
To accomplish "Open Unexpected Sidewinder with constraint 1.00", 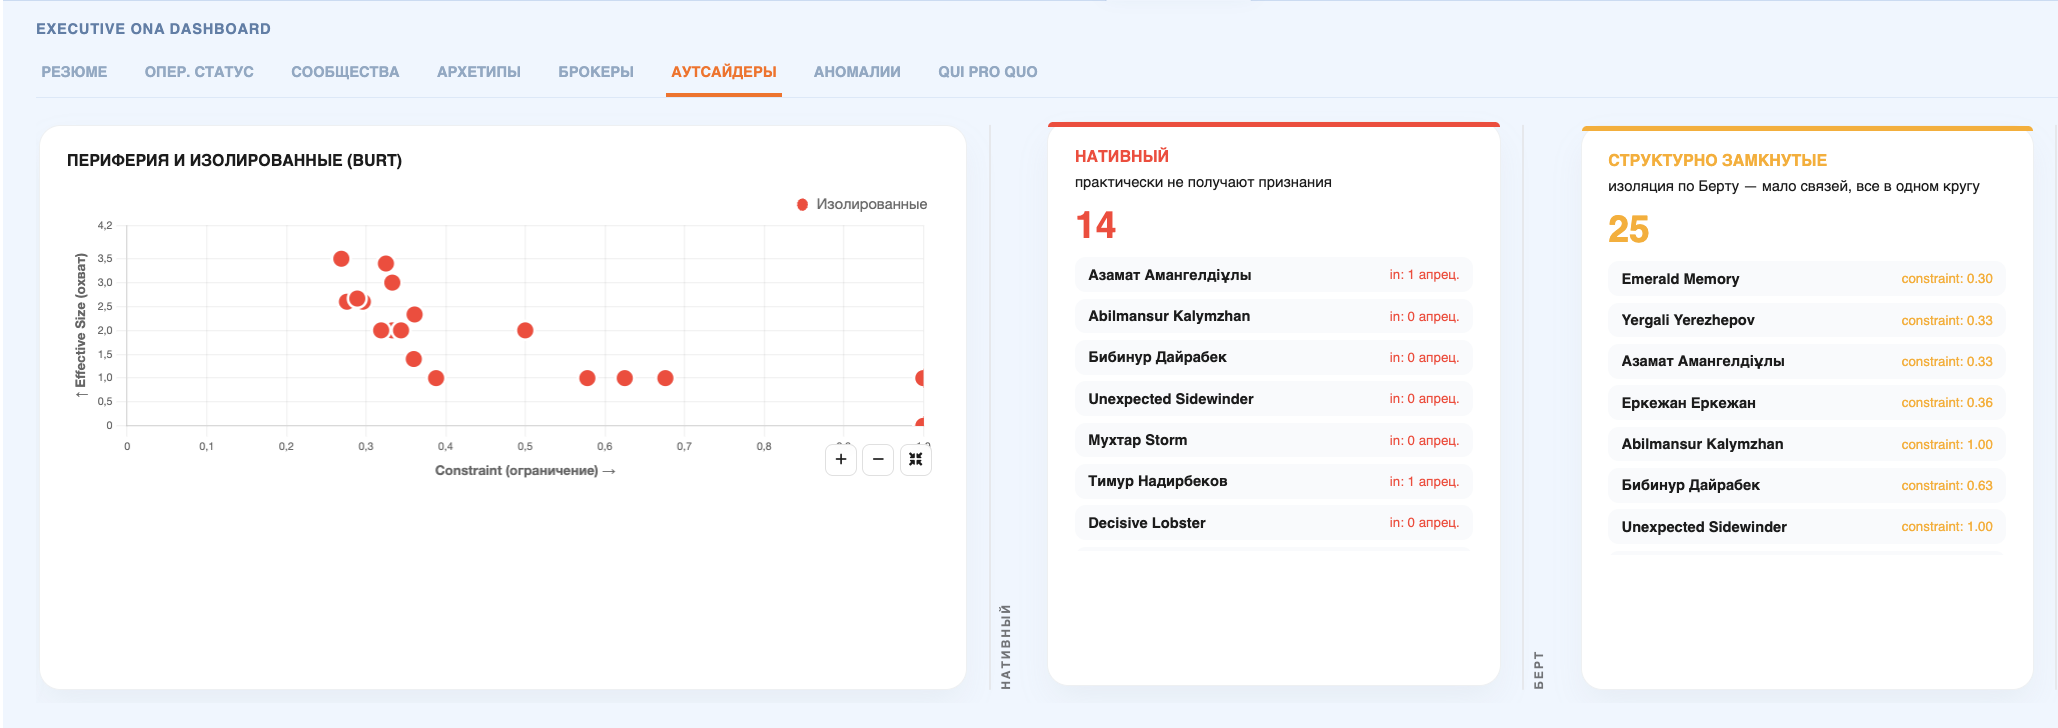I will (x=1806, y=527).
